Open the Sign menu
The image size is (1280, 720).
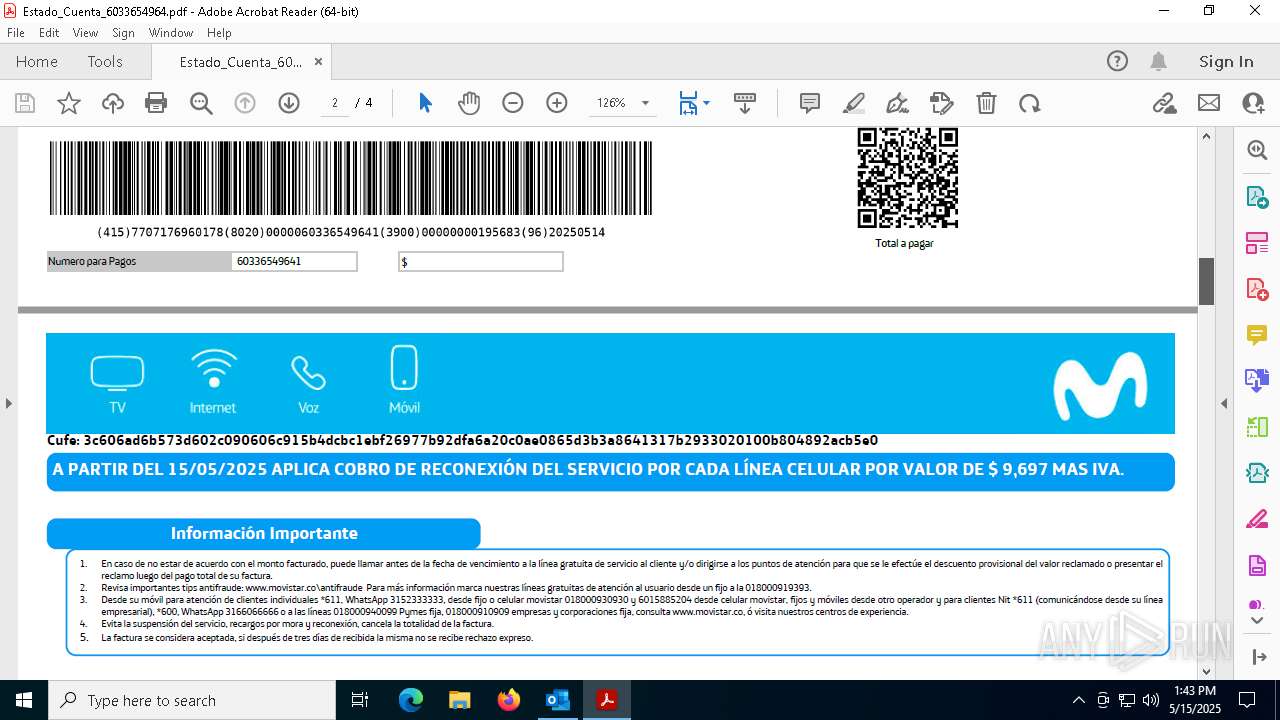(x=123, y=33)
